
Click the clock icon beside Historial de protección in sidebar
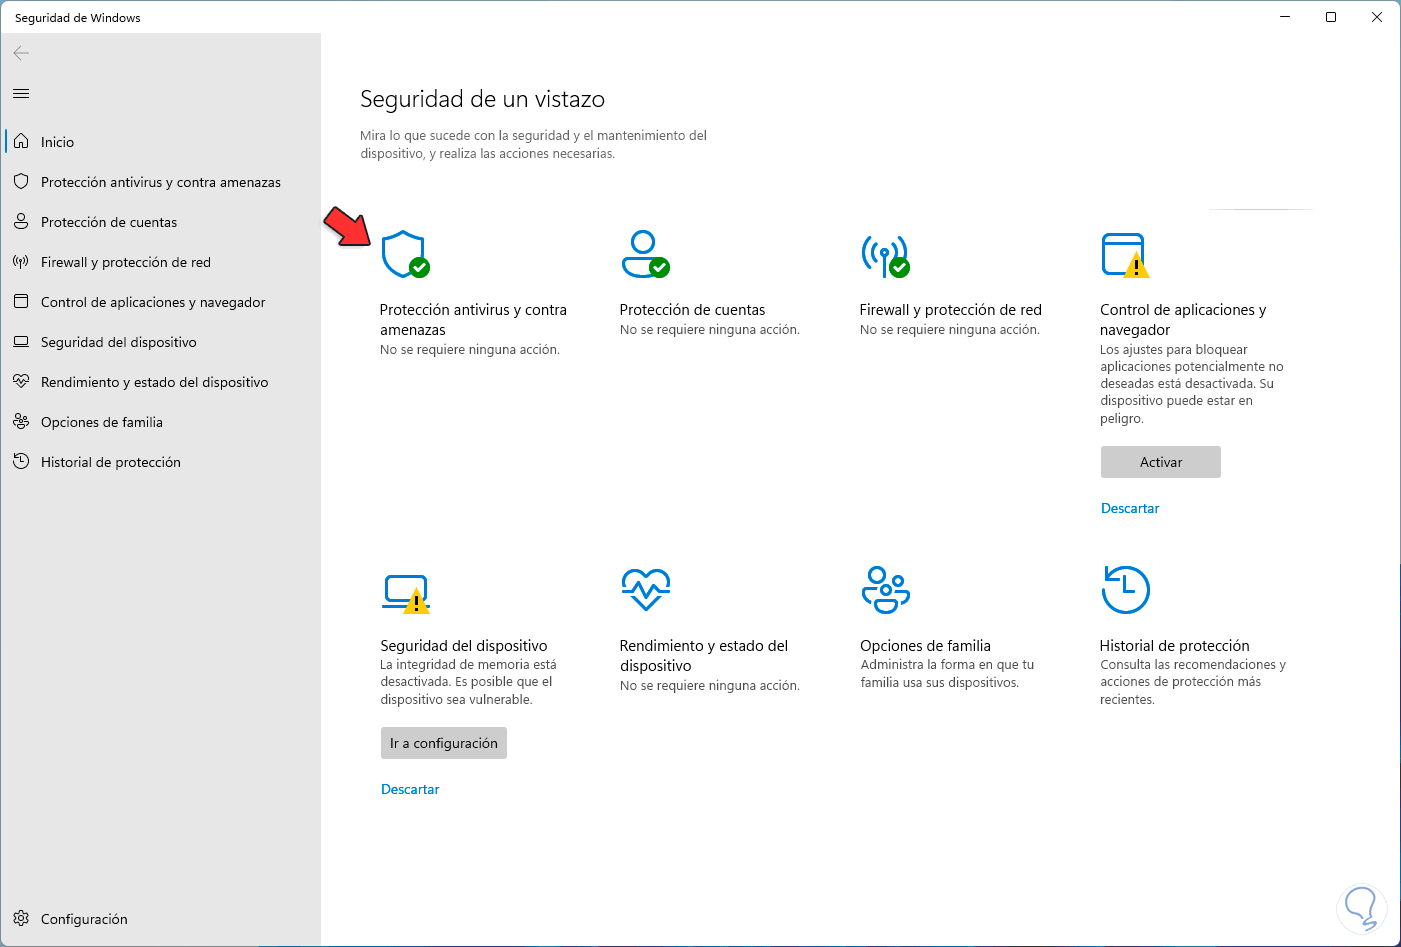[x=21, y=462]
